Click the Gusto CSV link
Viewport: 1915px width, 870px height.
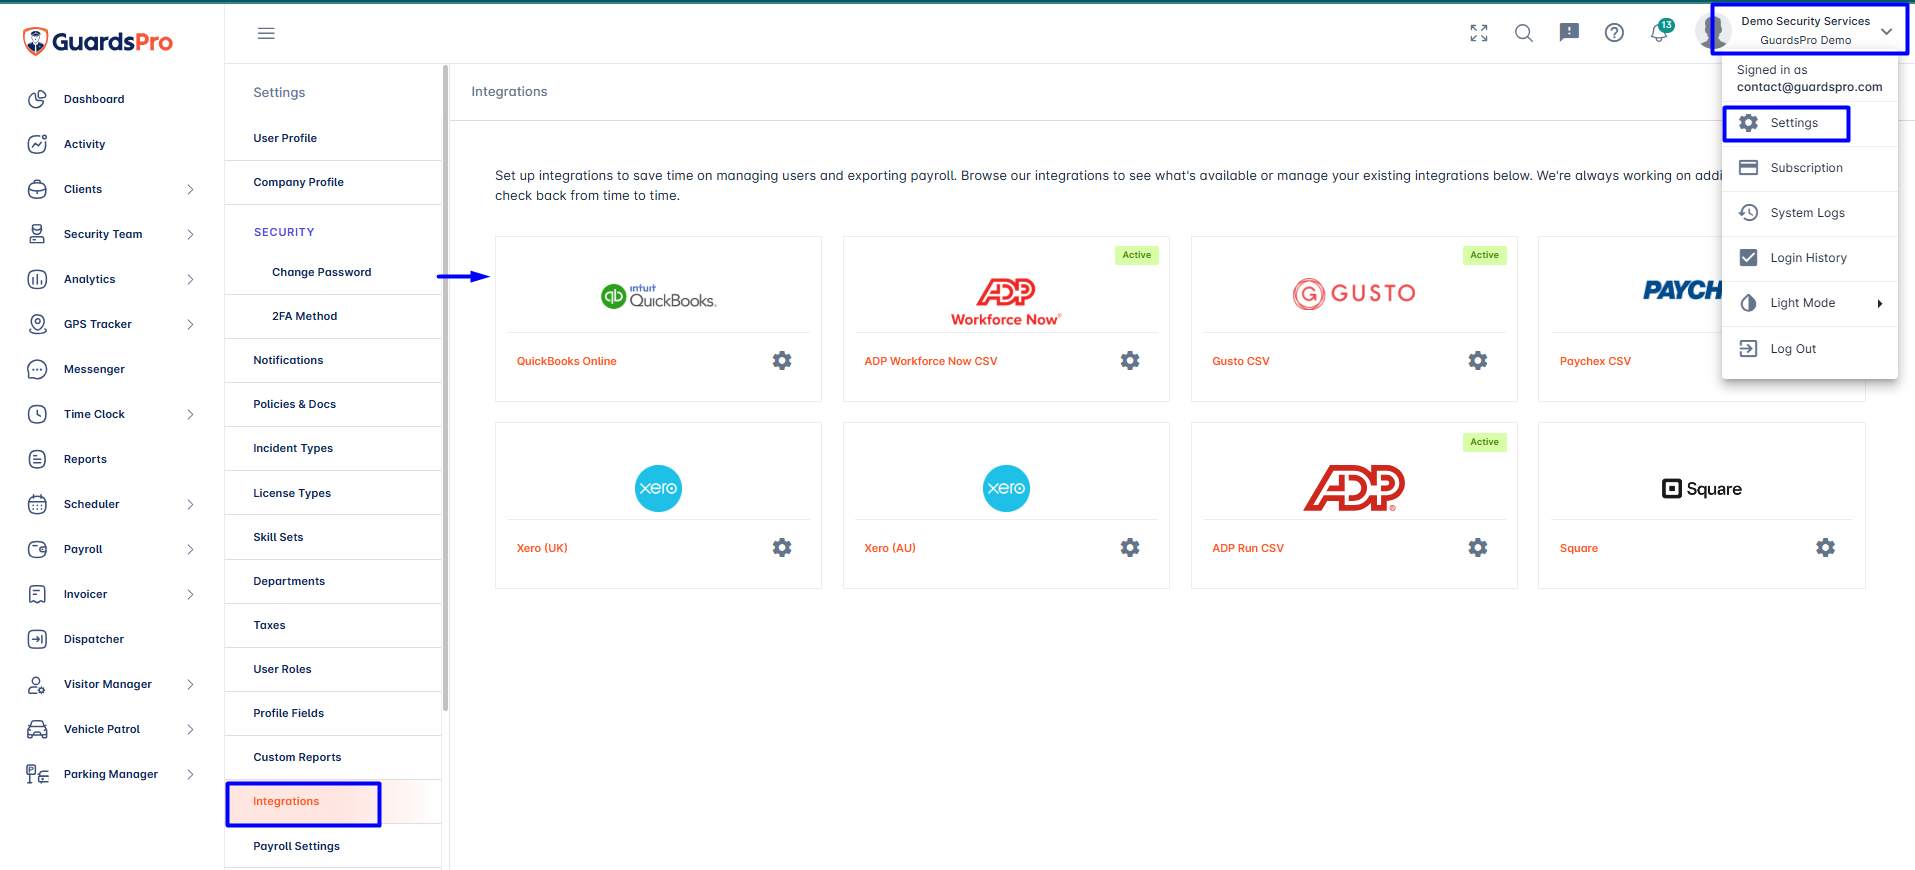pos(1240,361)
